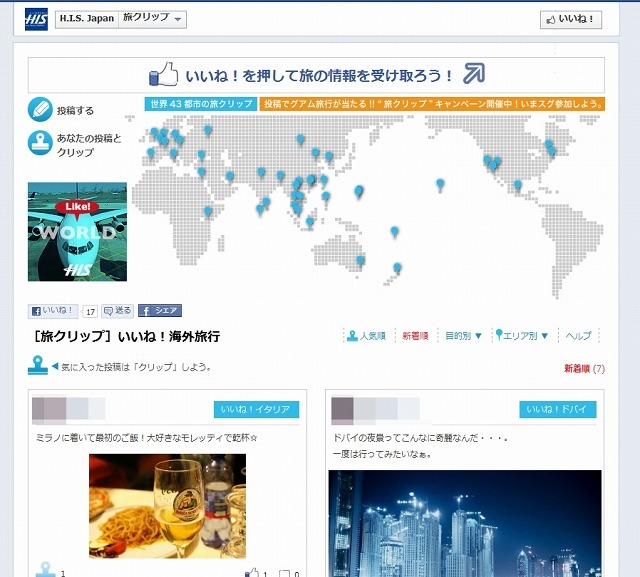
Task: Click the Like! WORLD airplane thumbnail
Action: coord(77,231)
